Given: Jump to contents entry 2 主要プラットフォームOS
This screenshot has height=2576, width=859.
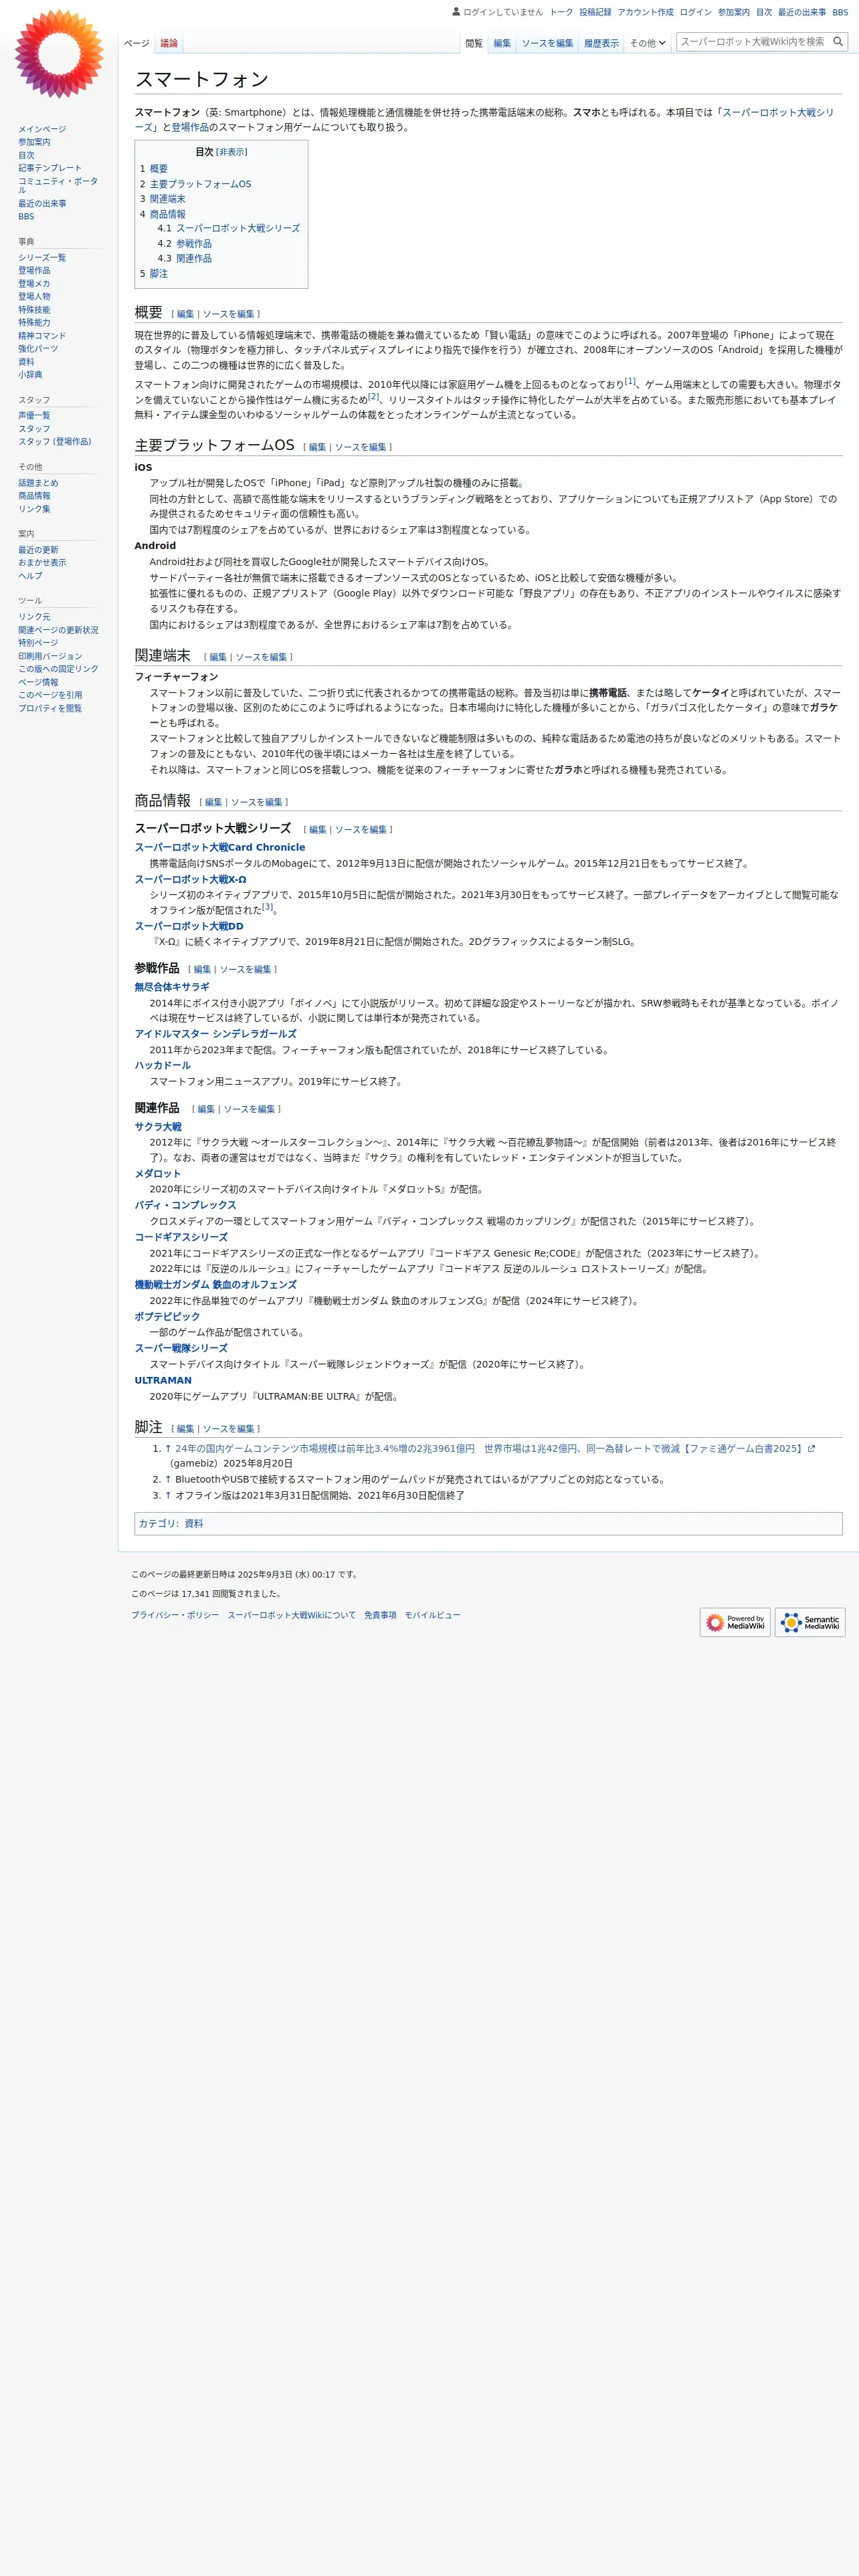Looking at the screenshot, I should (x=196, y=184).
